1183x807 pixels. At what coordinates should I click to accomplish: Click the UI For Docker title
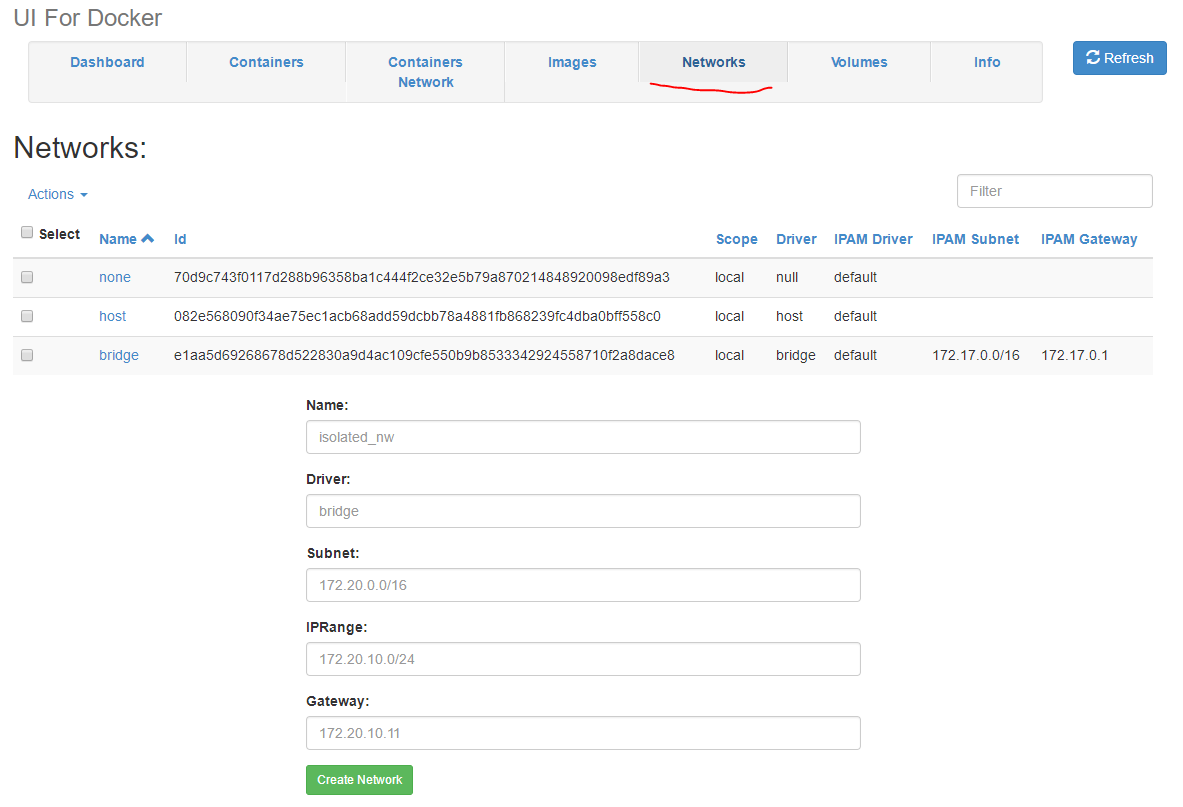[x=88, y=18]
